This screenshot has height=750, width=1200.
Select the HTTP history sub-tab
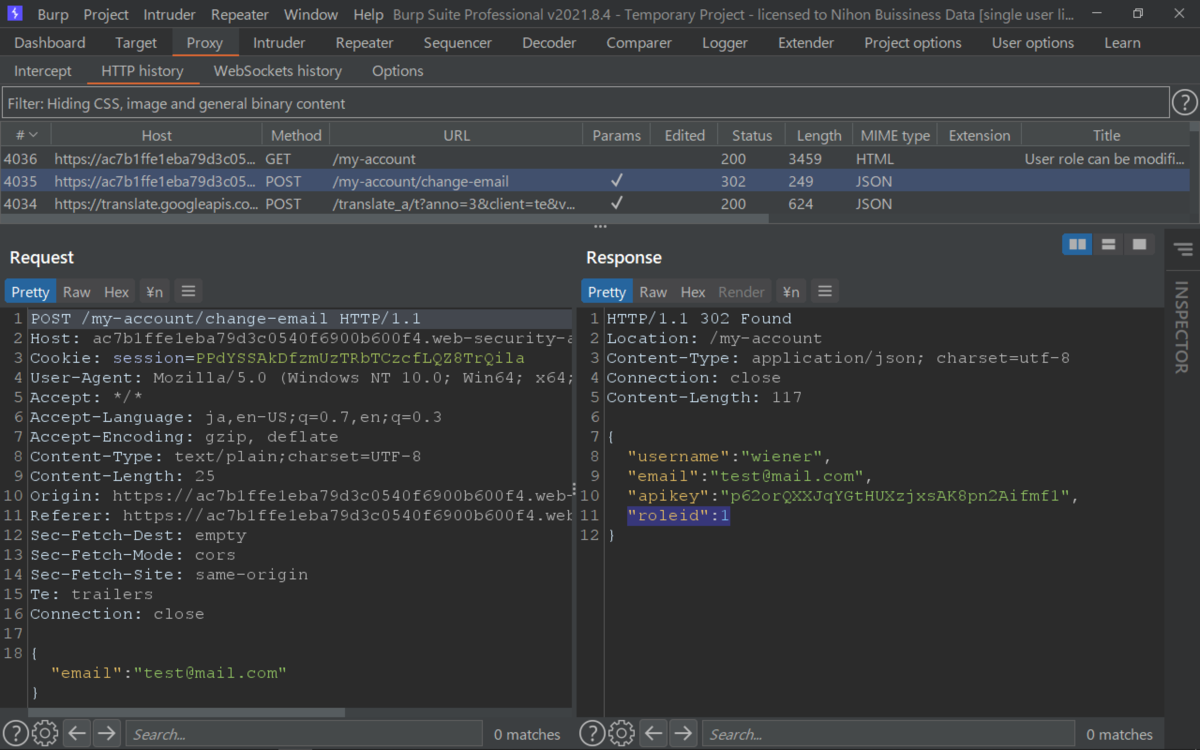(x=142, y=71)
